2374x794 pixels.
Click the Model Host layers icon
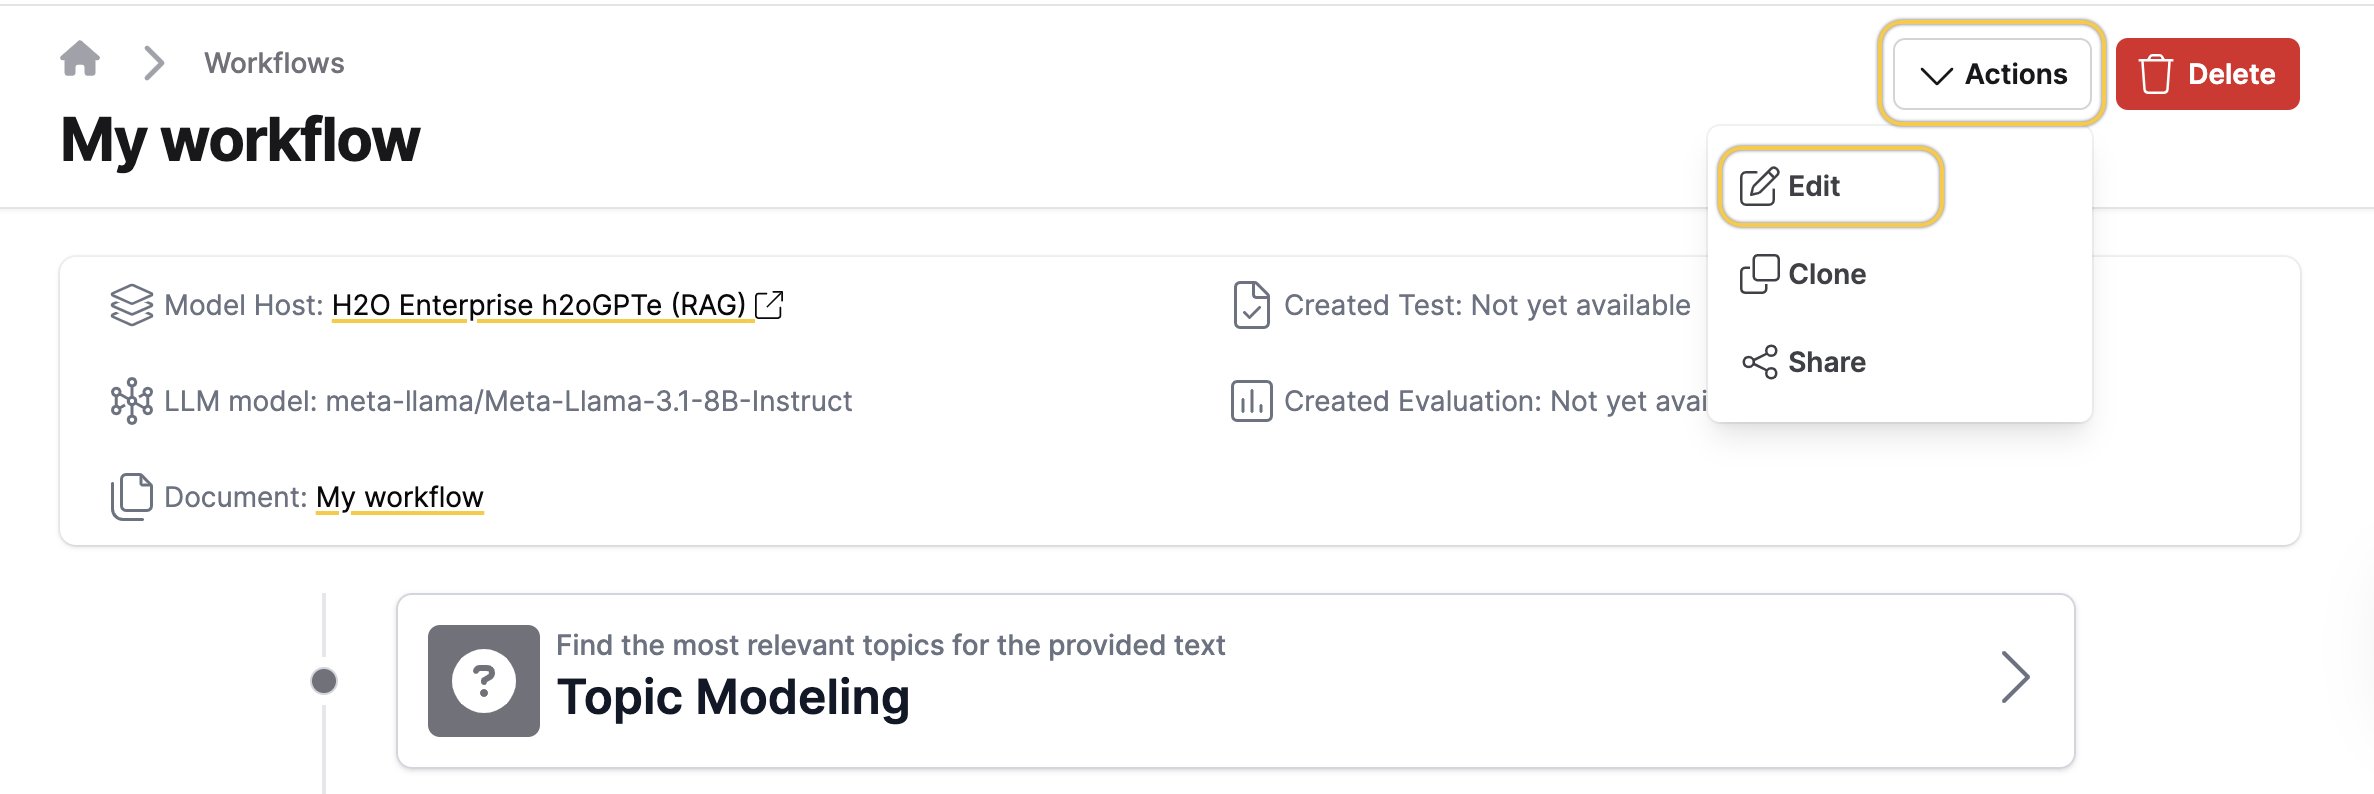click(x=131, y=305)
